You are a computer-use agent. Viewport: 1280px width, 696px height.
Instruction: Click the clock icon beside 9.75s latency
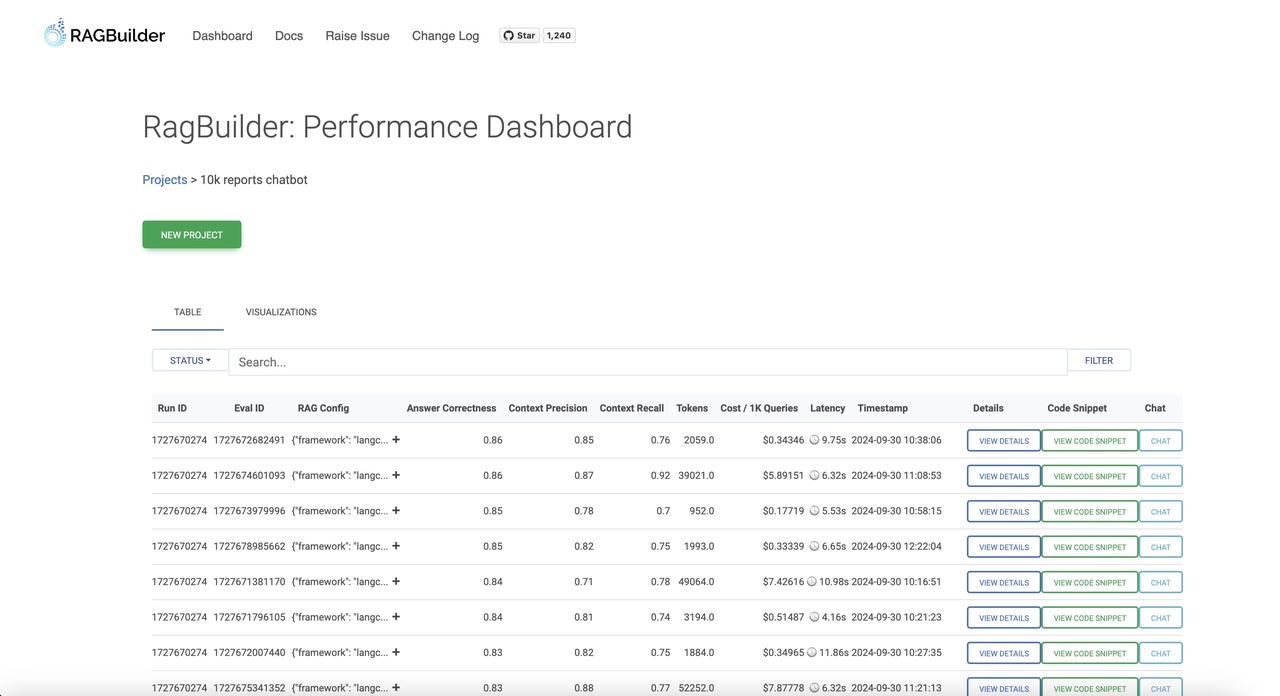(x=814, y=440)
